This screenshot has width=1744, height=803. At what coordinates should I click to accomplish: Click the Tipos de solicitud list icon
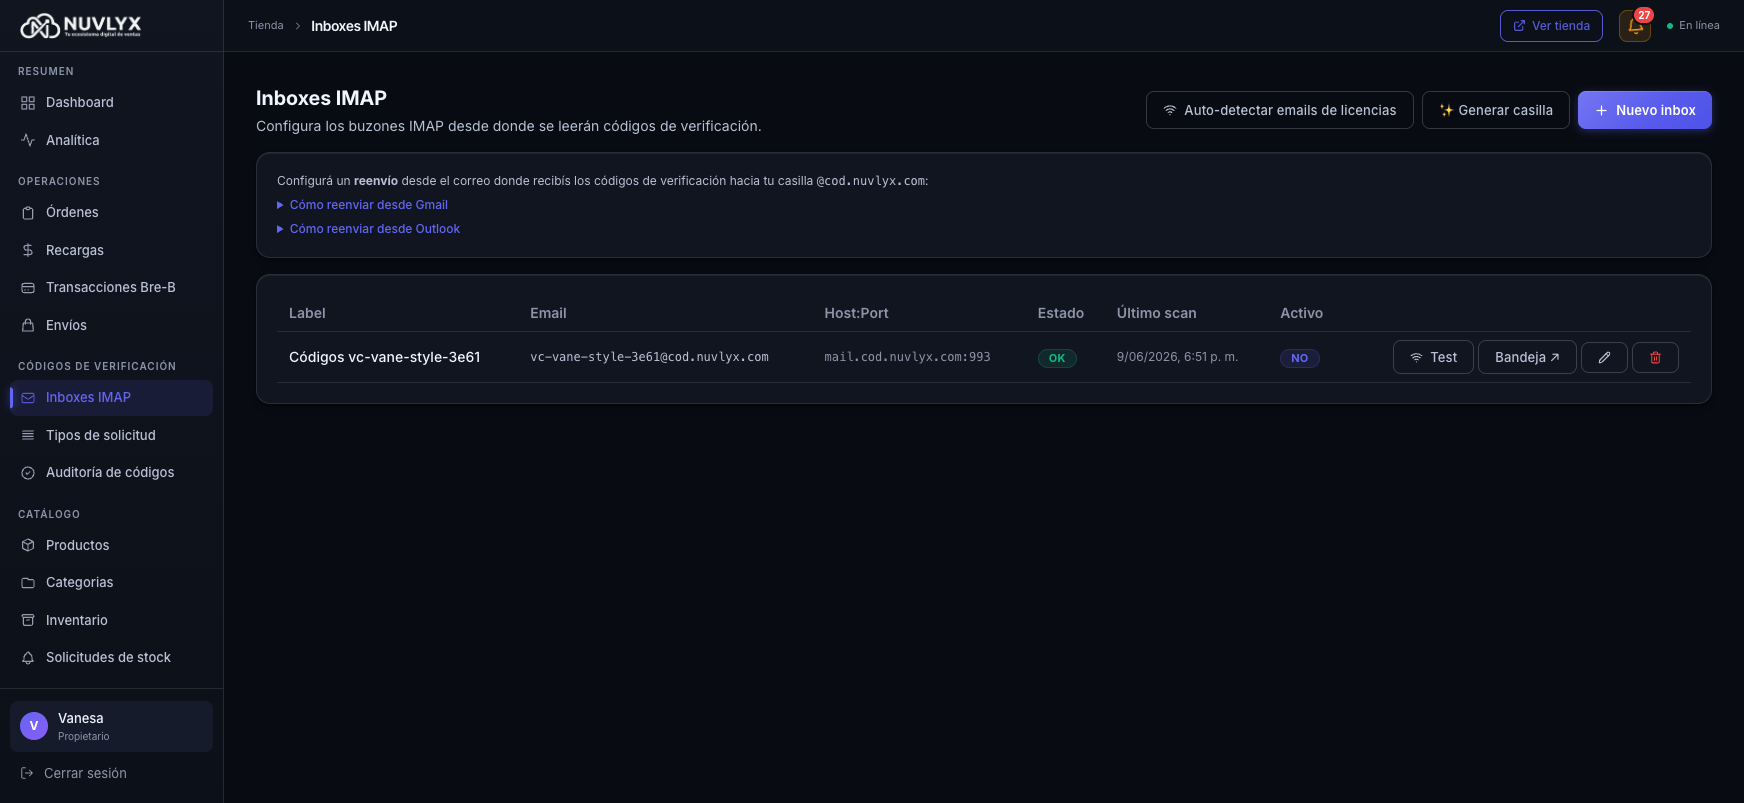(28, 435)
